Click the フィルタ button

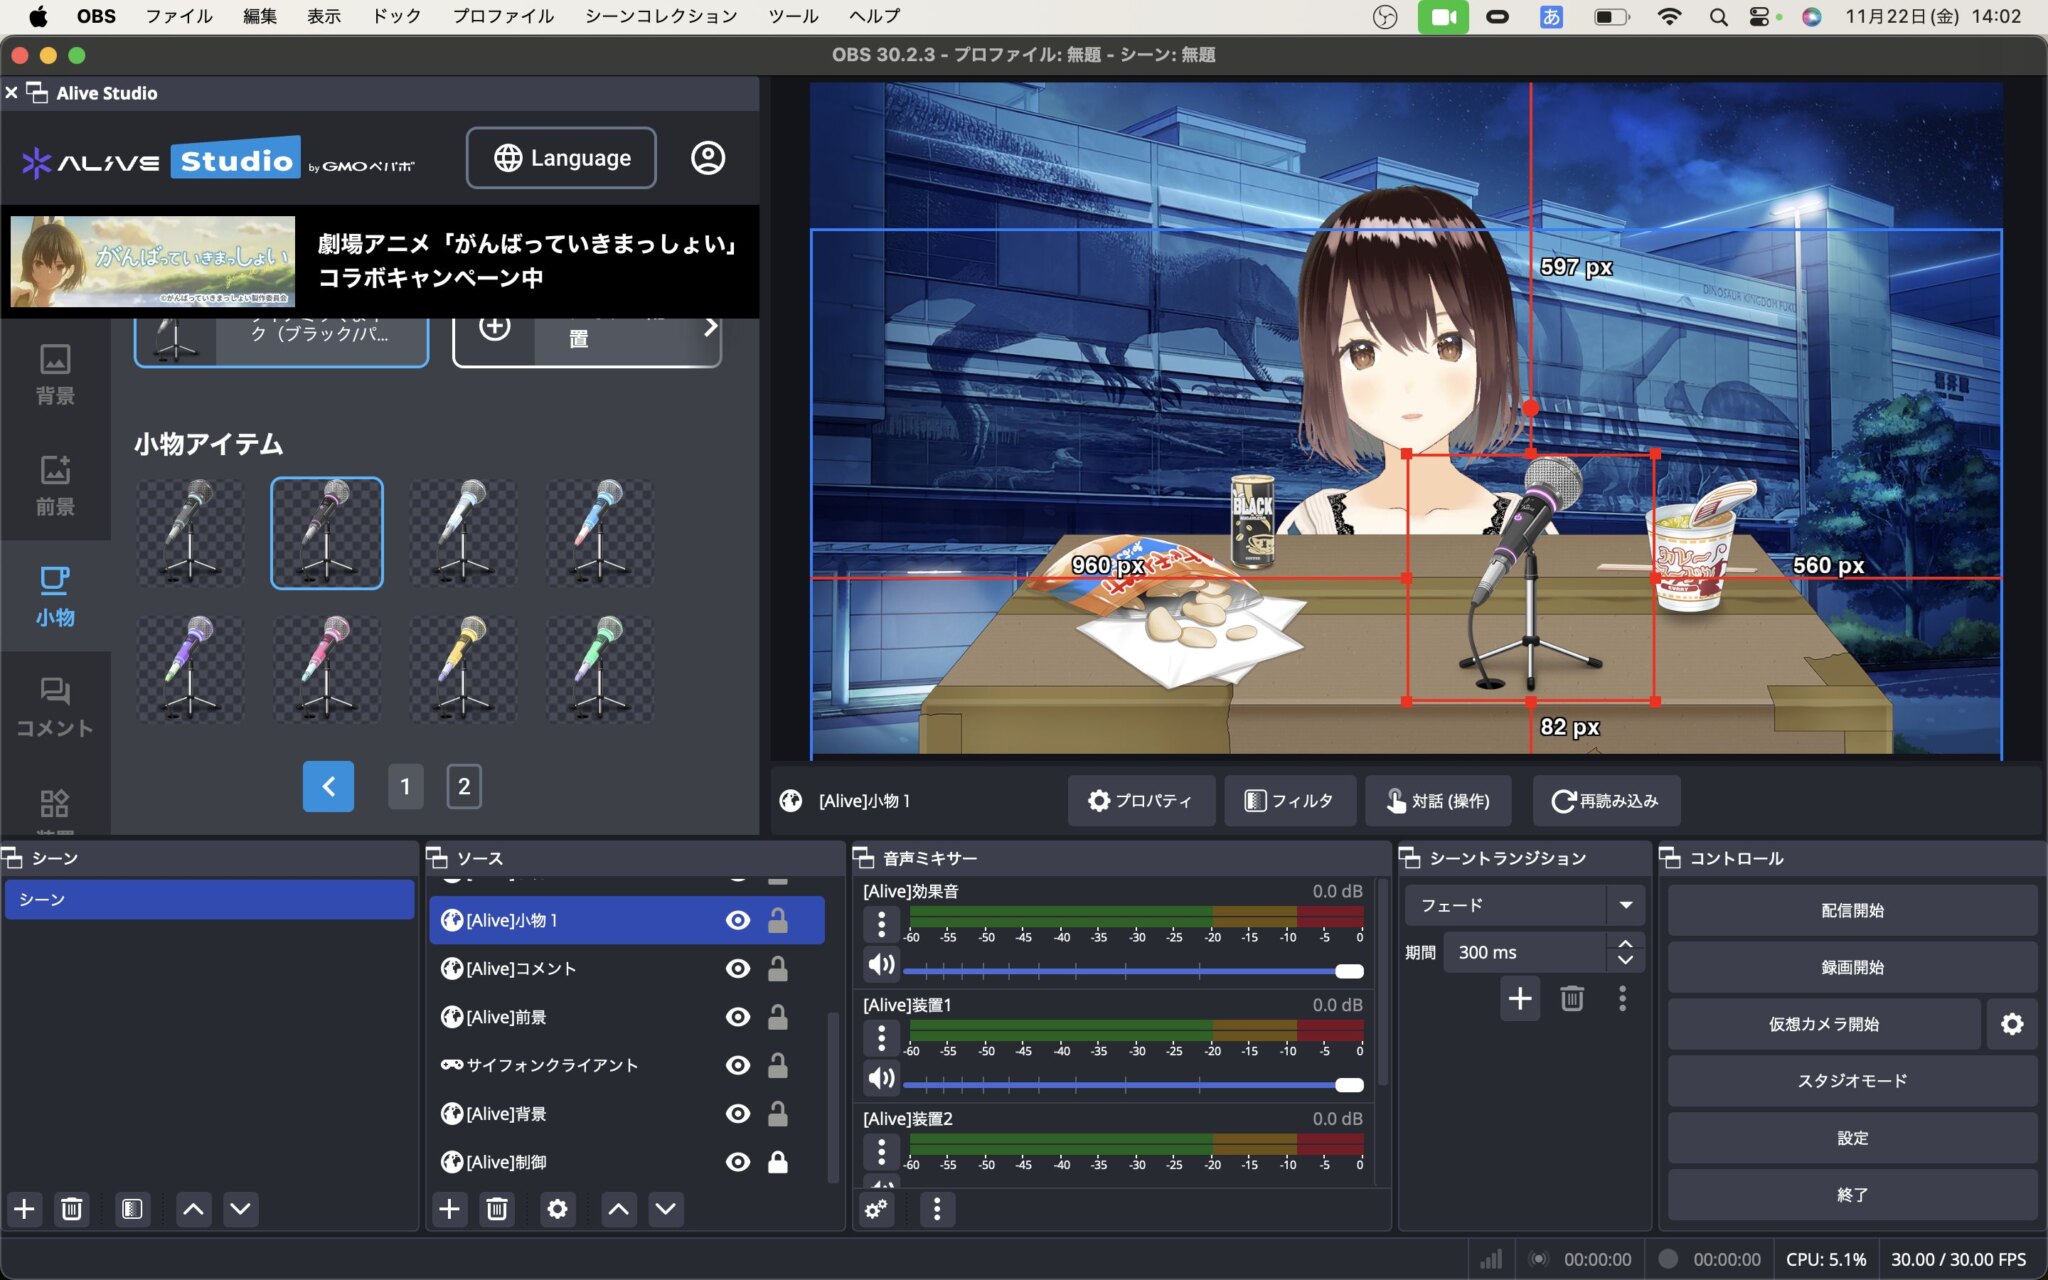click(1289, 801)
